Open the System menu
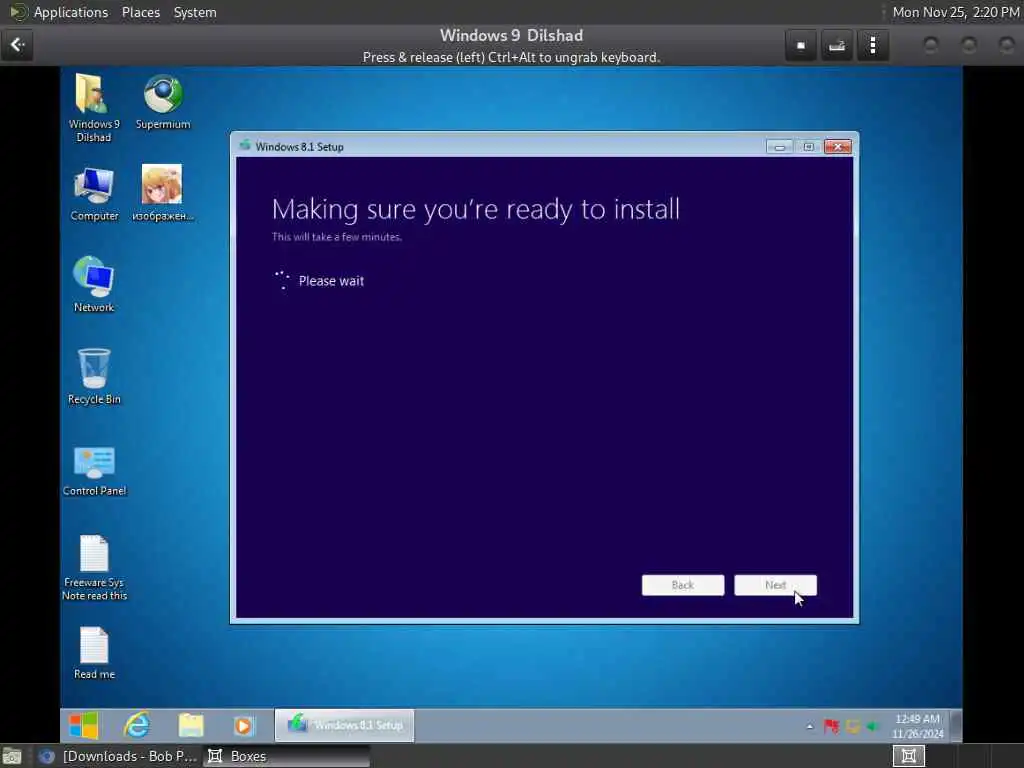 (195, 12)
